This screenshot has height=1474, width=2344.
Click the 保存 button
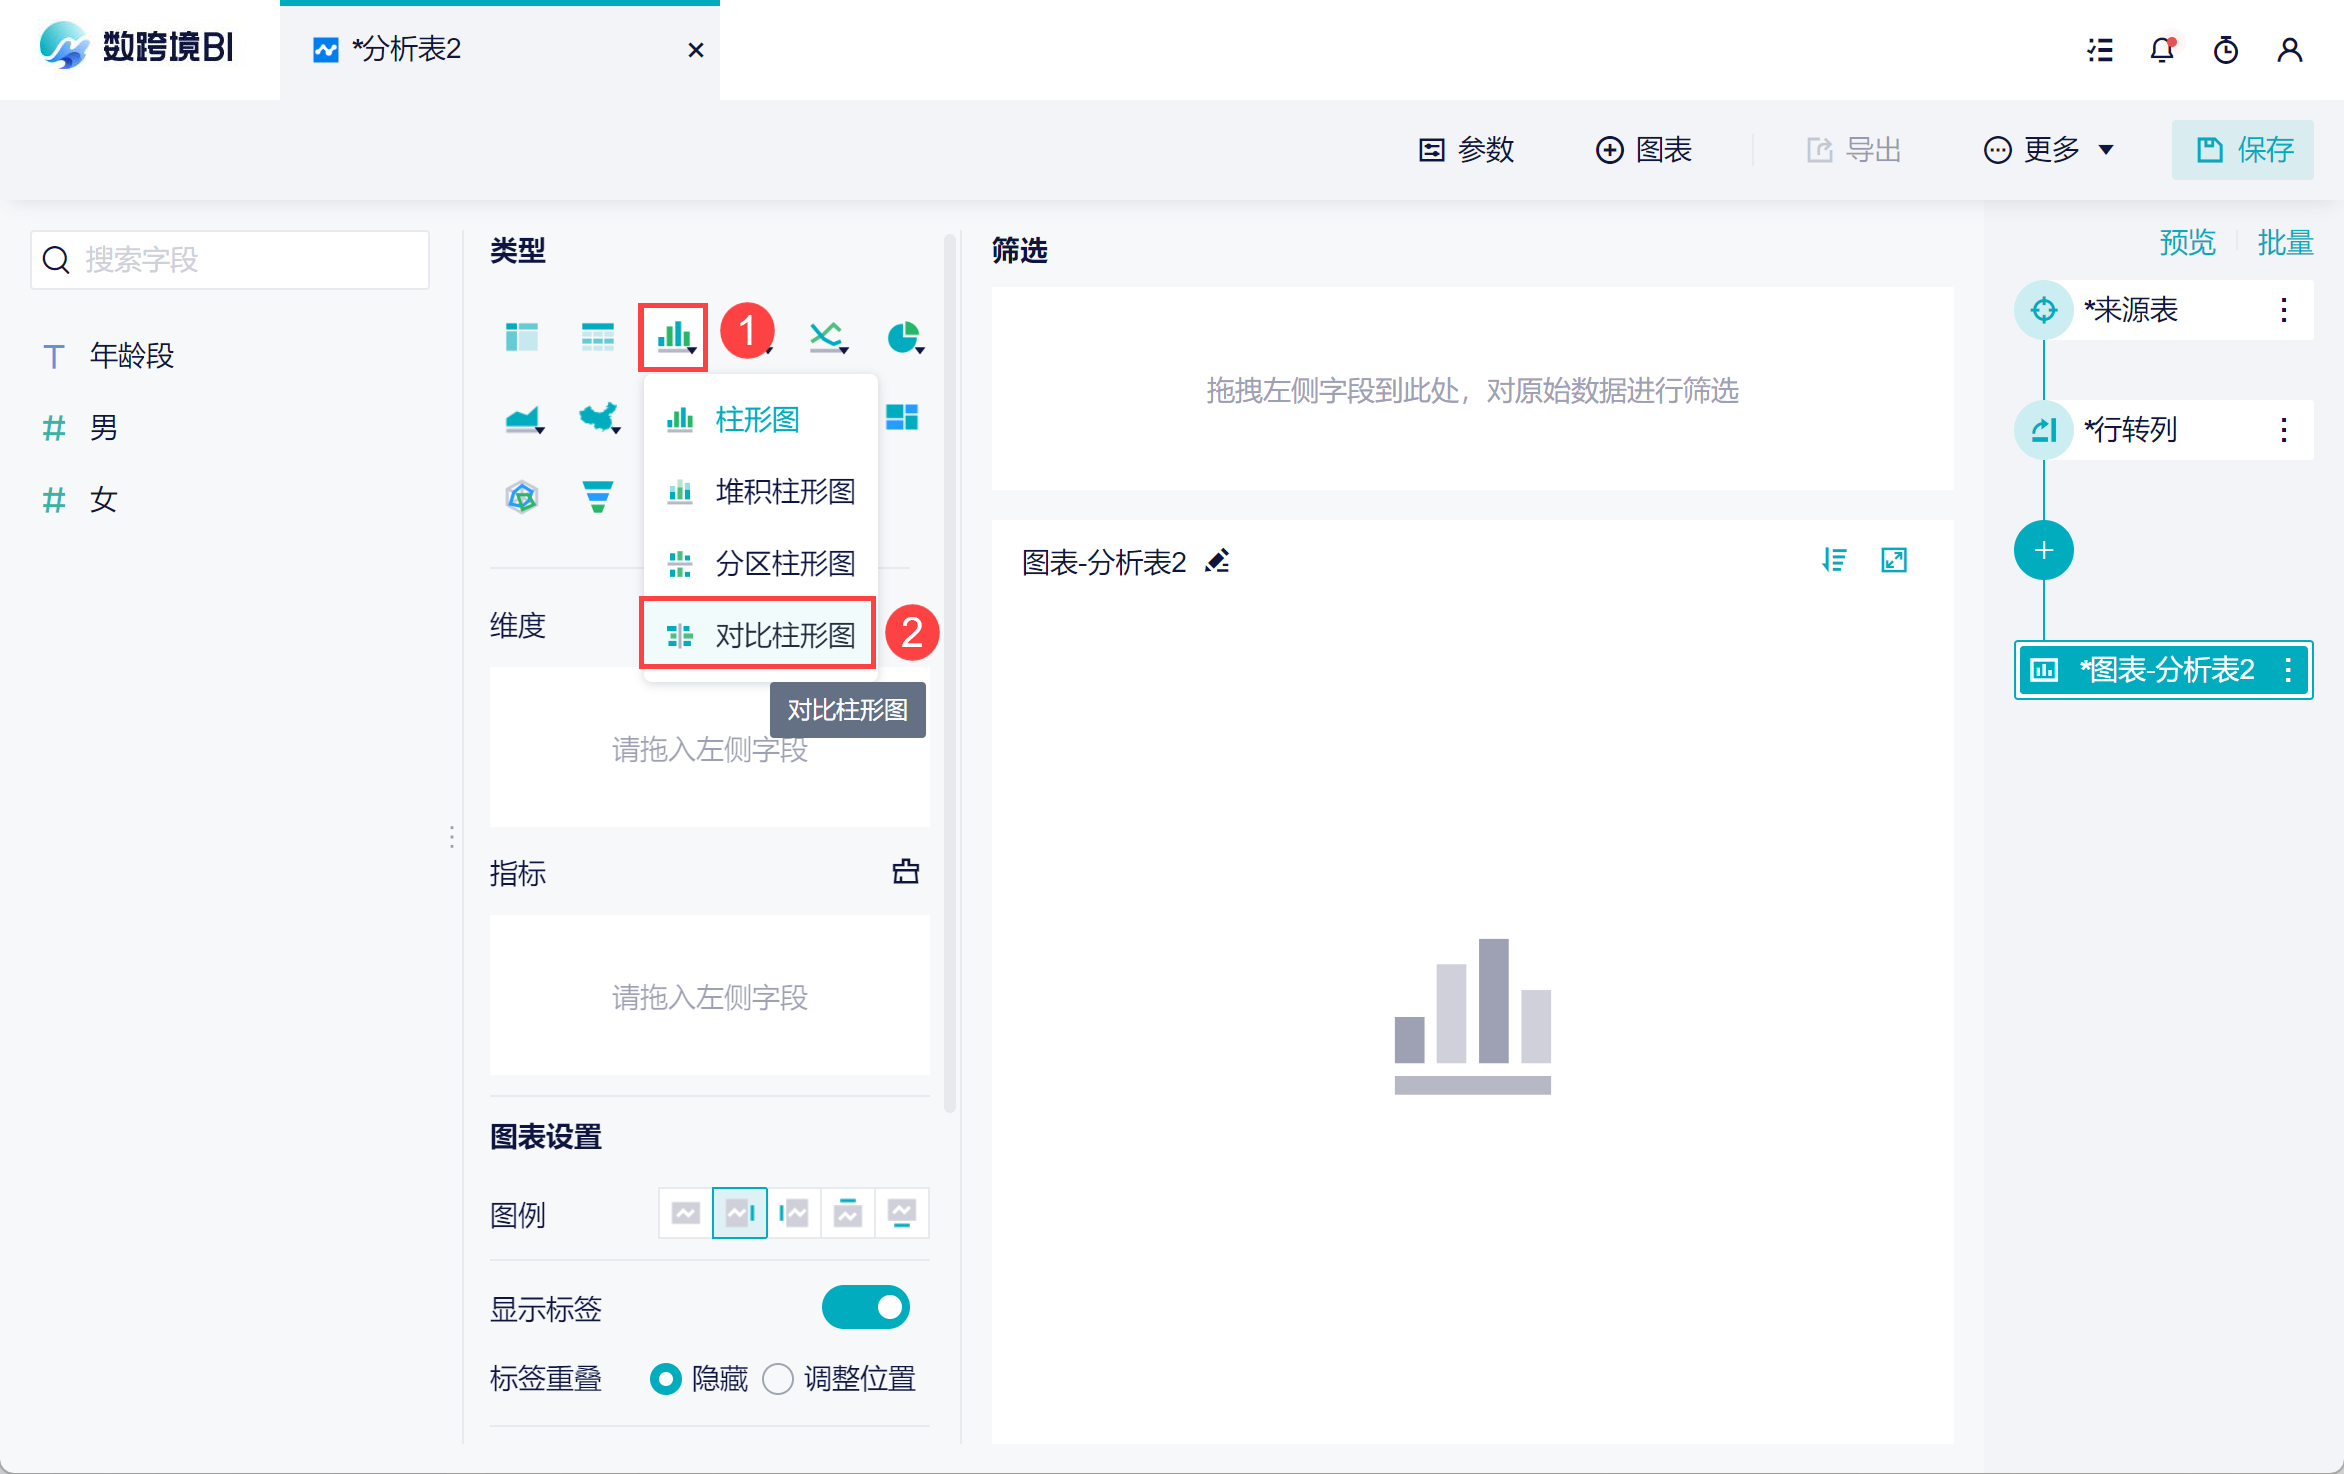coord(2242,150)
